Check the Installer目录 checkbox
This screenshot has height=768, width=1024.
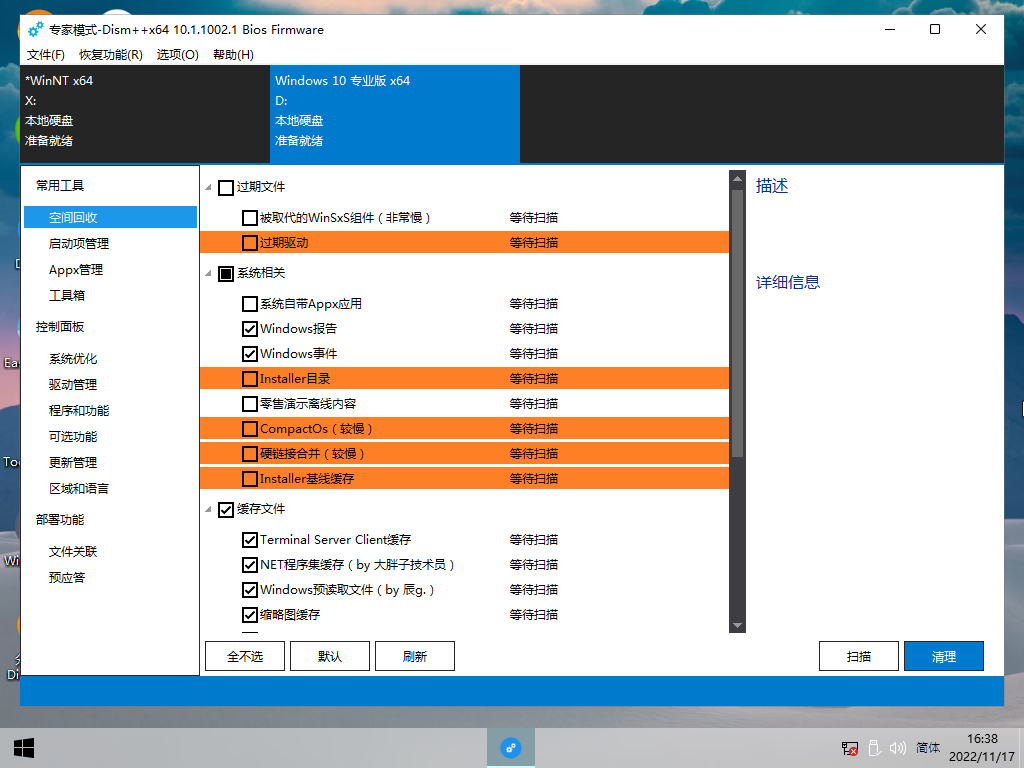click(x=249, y=379)
